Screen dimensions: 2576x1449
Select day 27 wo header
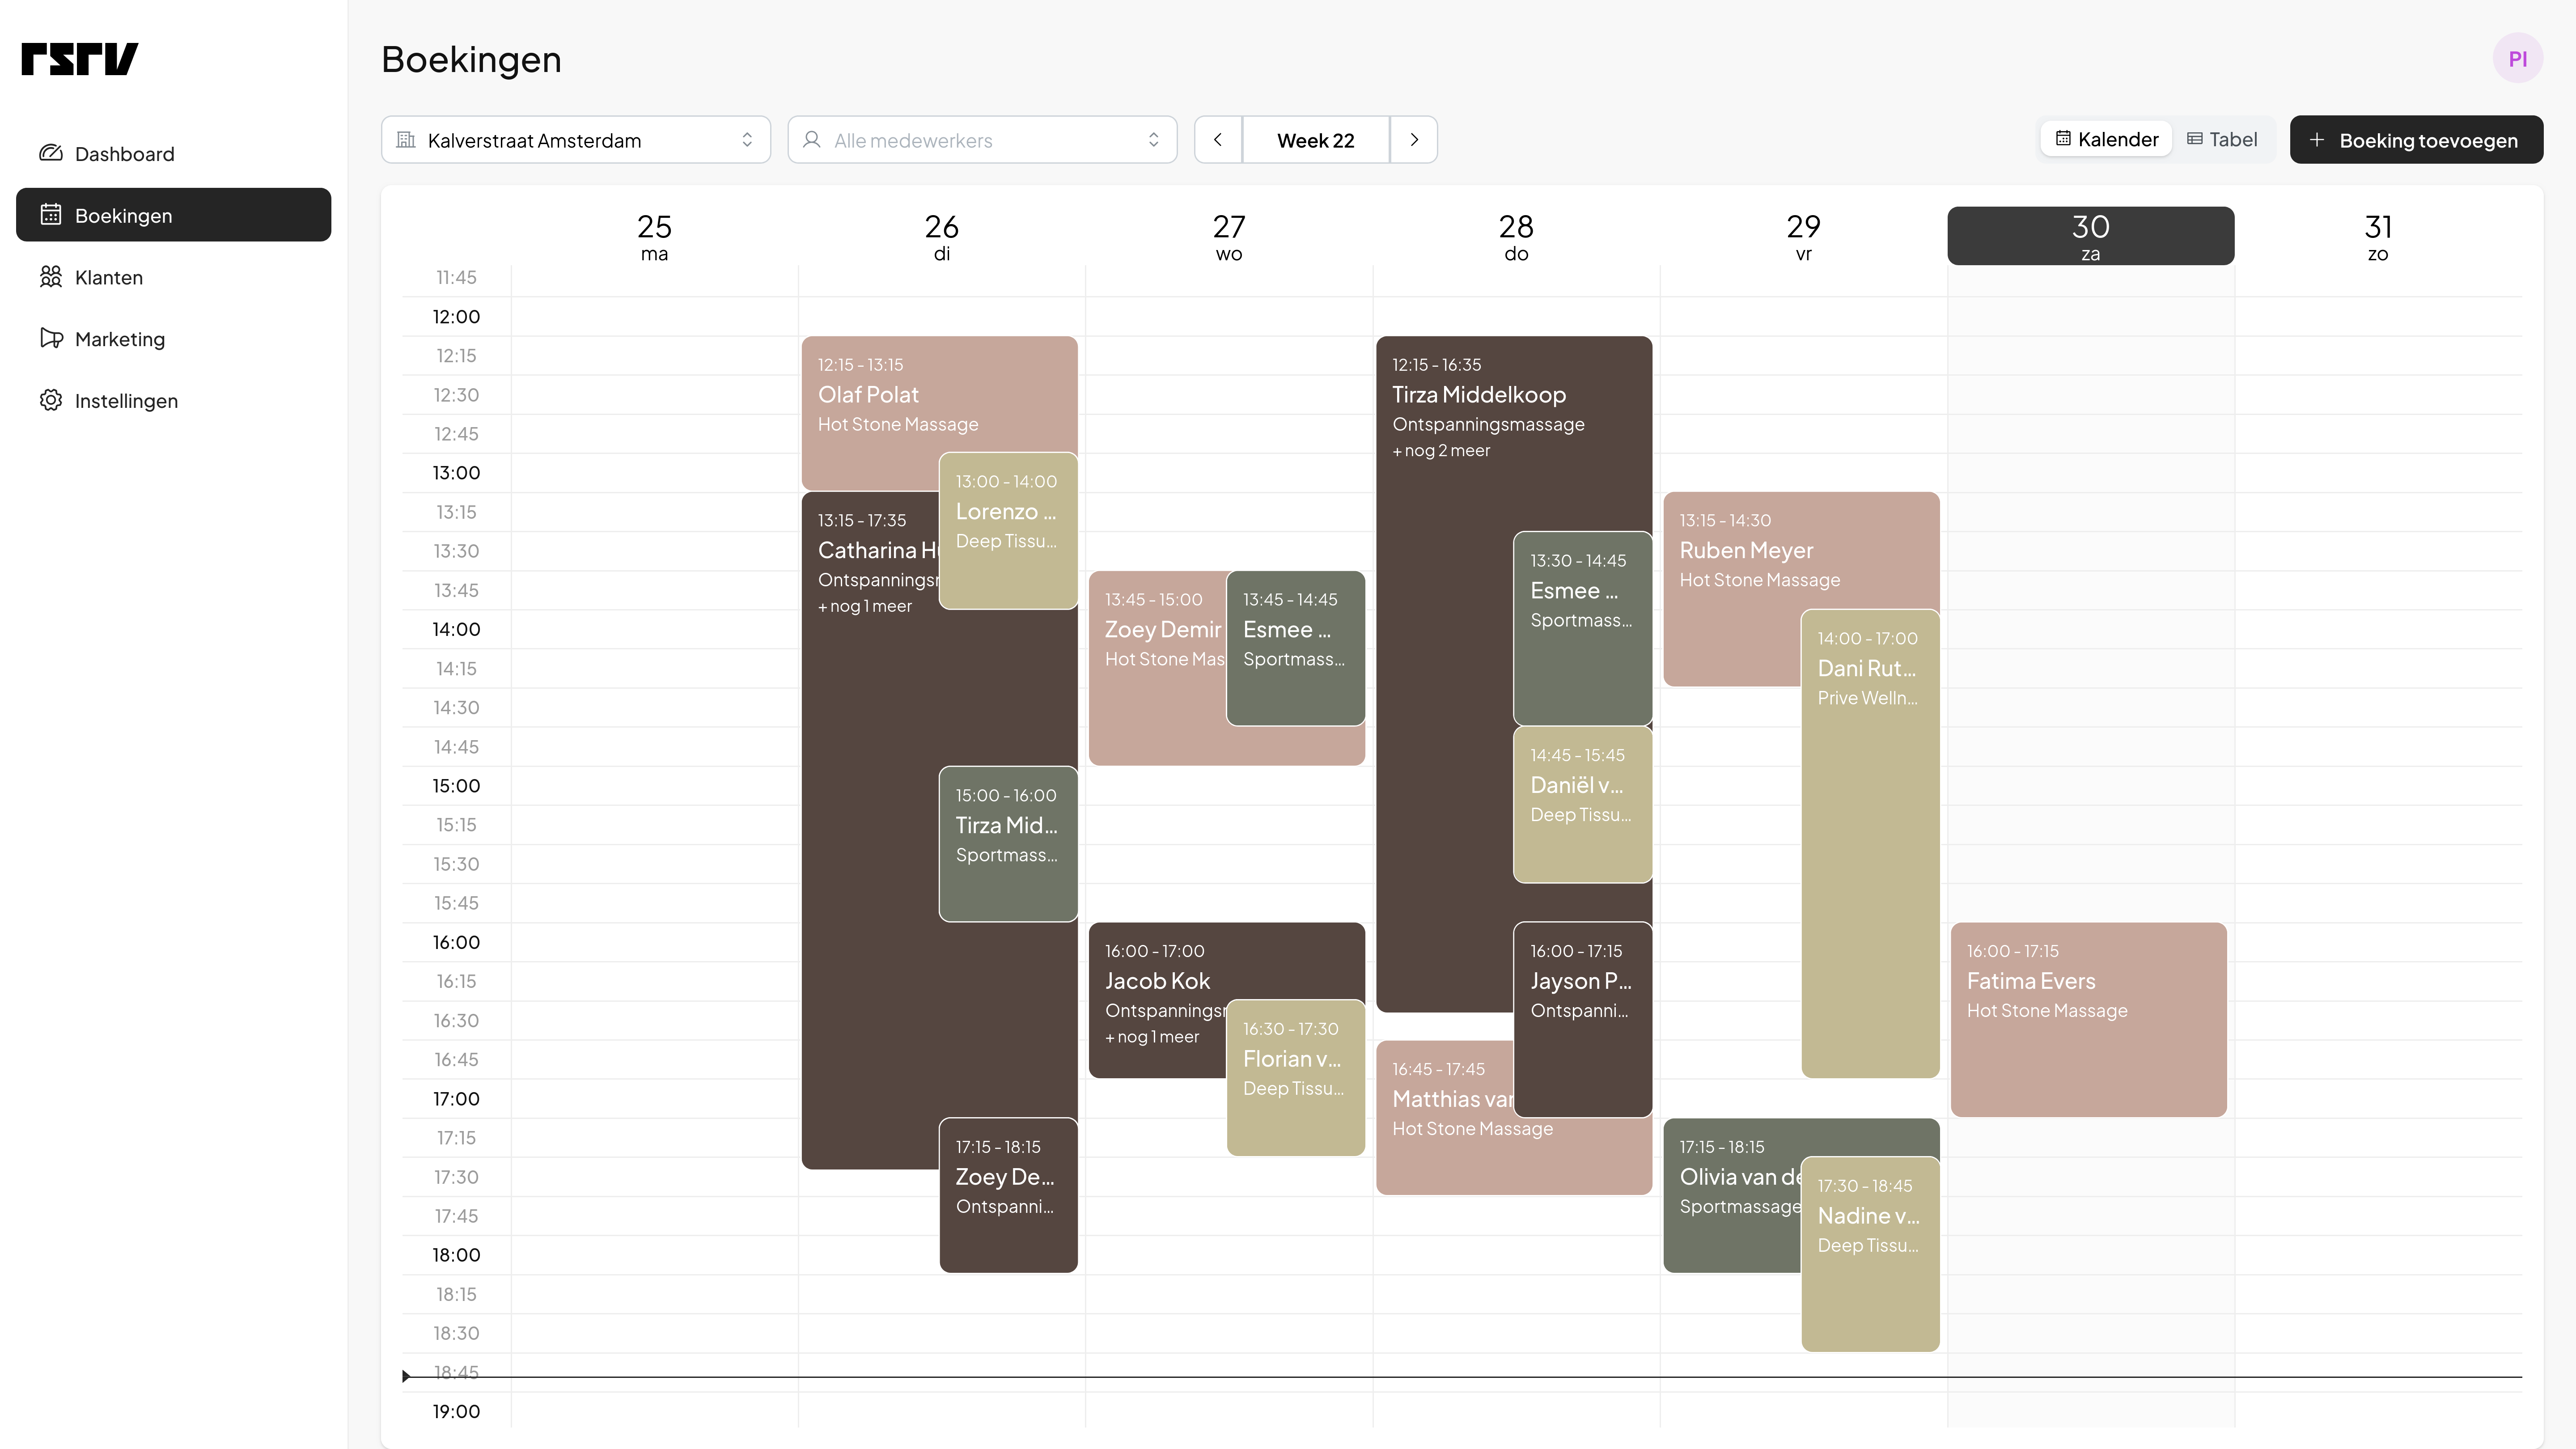(x=1228, y=237)
